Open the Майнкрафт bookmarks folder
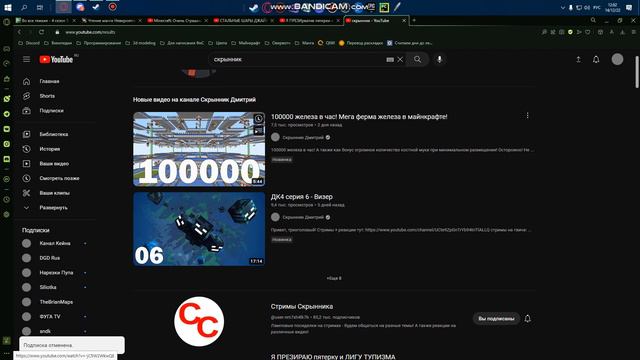640x360 pixels. click(x=246, y=43)
